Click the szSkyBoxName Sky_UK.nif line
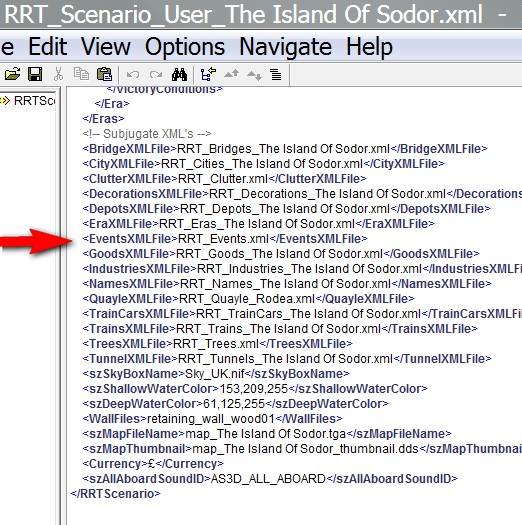This screenshot has width=522, height=525. (216, 374)
